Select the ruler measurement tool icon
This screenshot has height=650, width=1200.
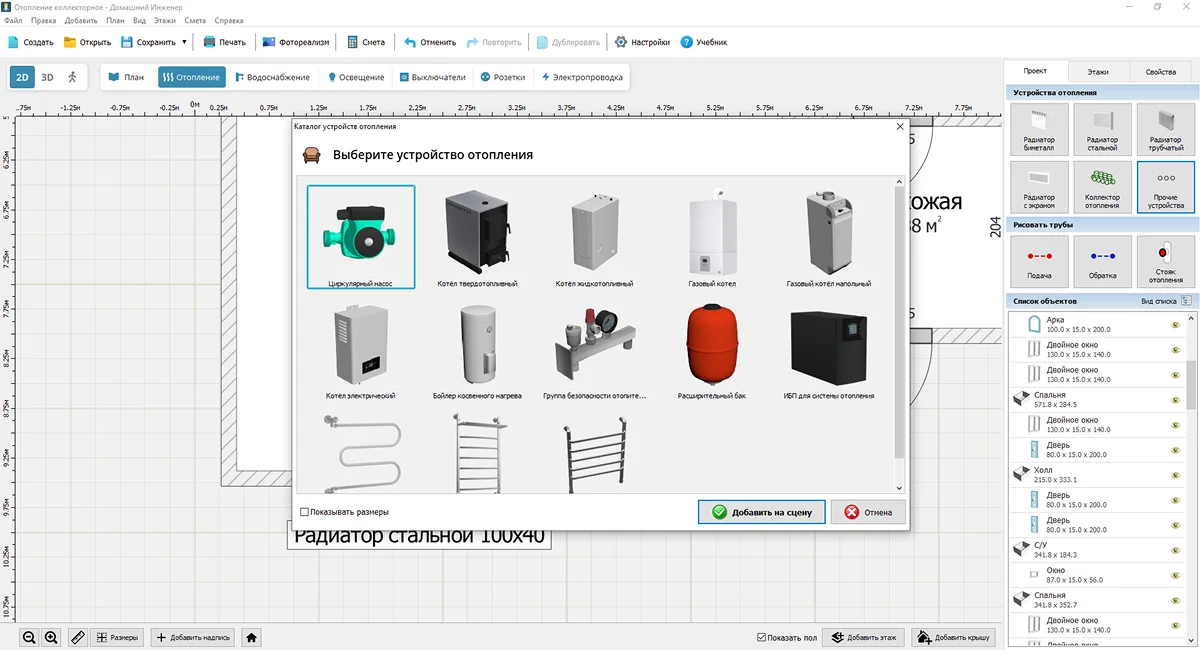(x=77, y=637)
